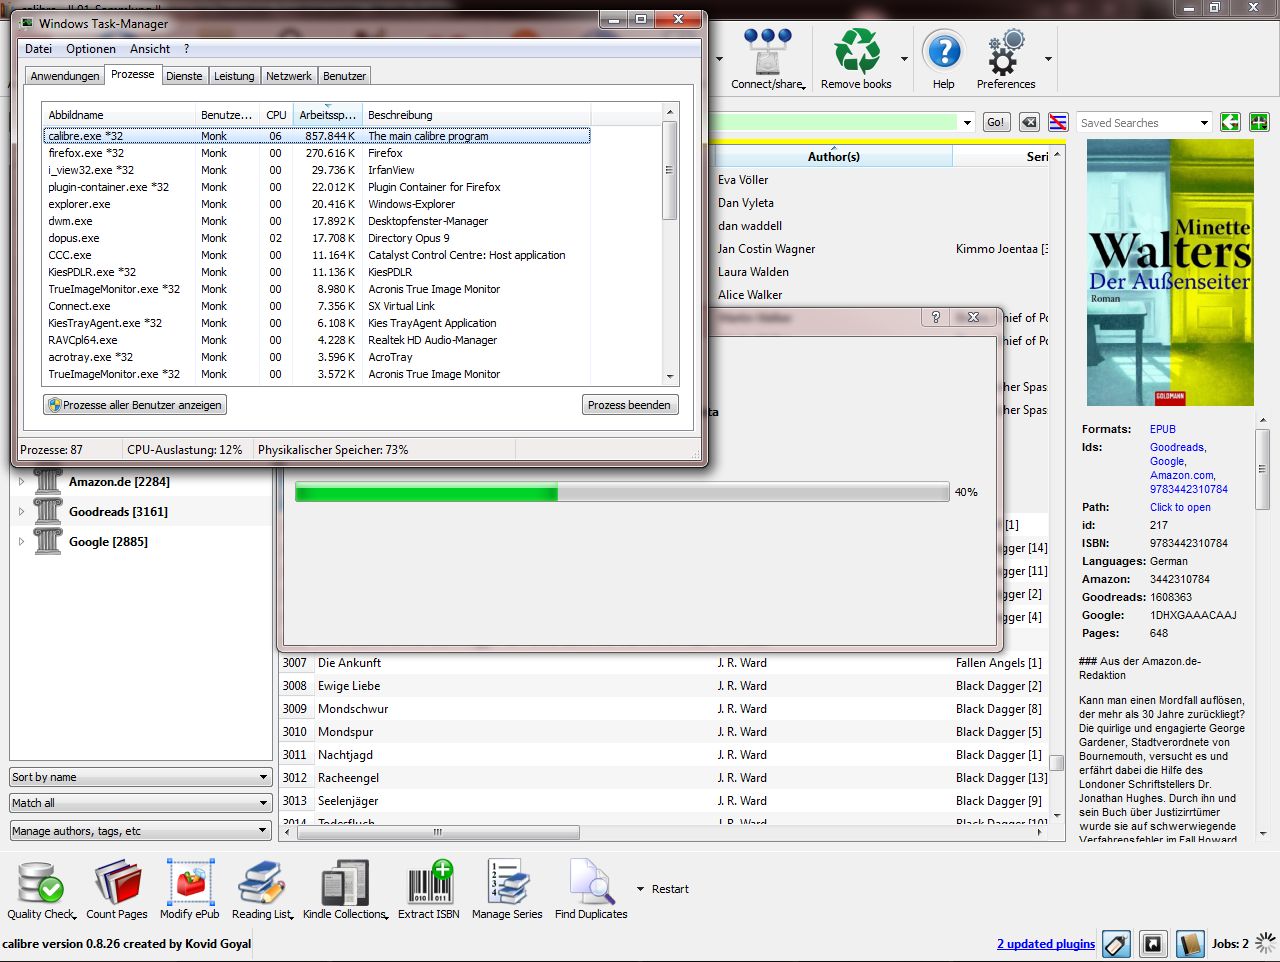This screenshot has height=962, width=1280.
Task: Click the green plus save-search icon
Action: 1259,122
